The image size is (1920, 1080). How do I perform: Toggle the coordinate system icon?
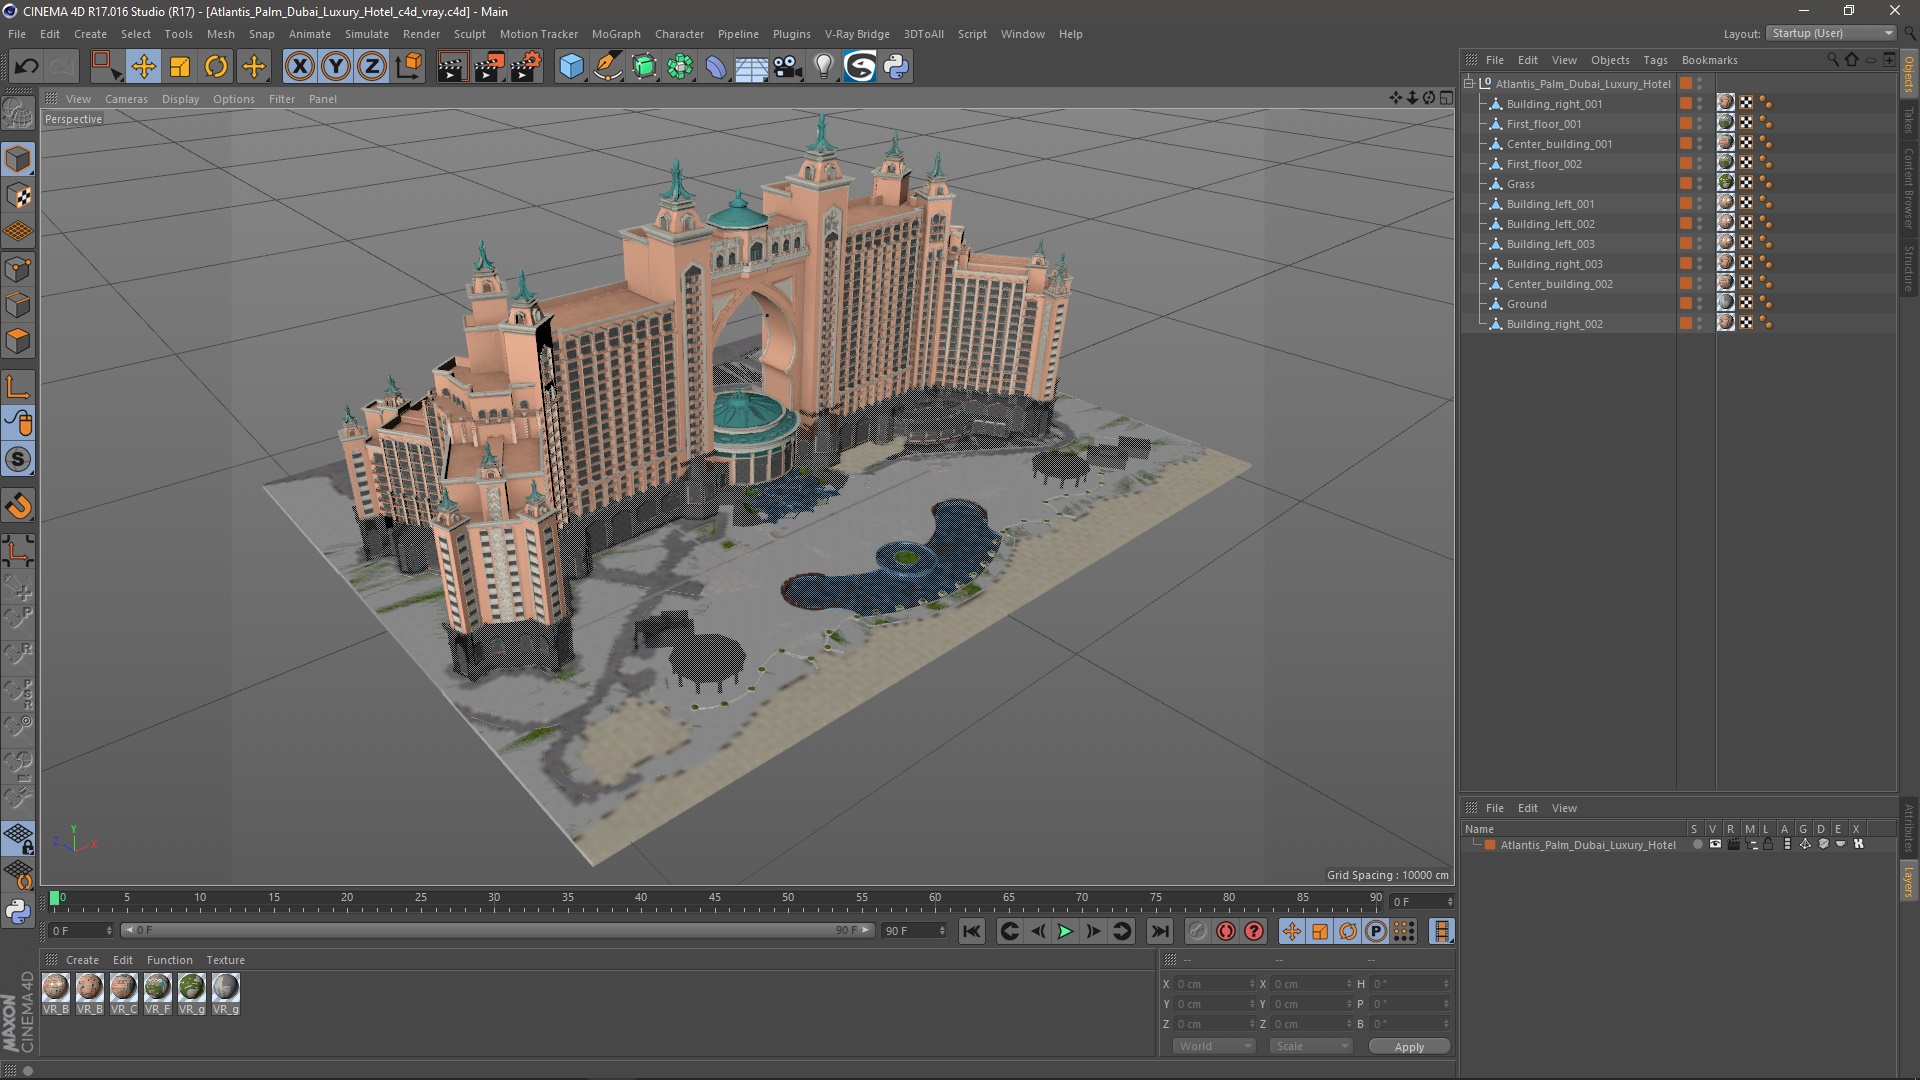point(408,67)
